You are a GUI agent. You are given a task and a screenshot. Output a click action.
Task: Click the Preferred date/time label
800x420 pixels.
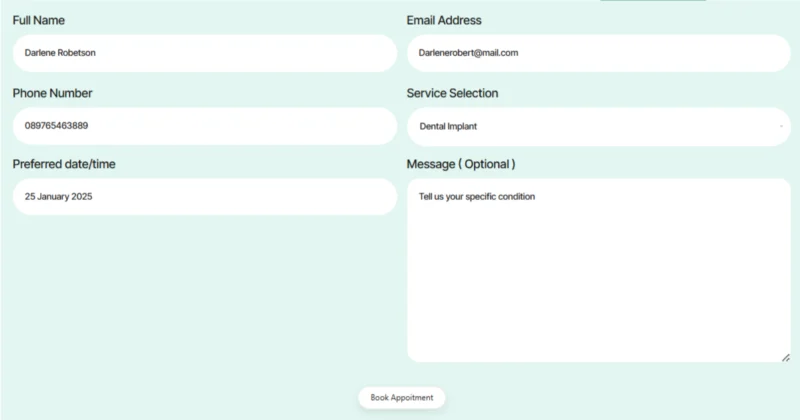point(64,164)
